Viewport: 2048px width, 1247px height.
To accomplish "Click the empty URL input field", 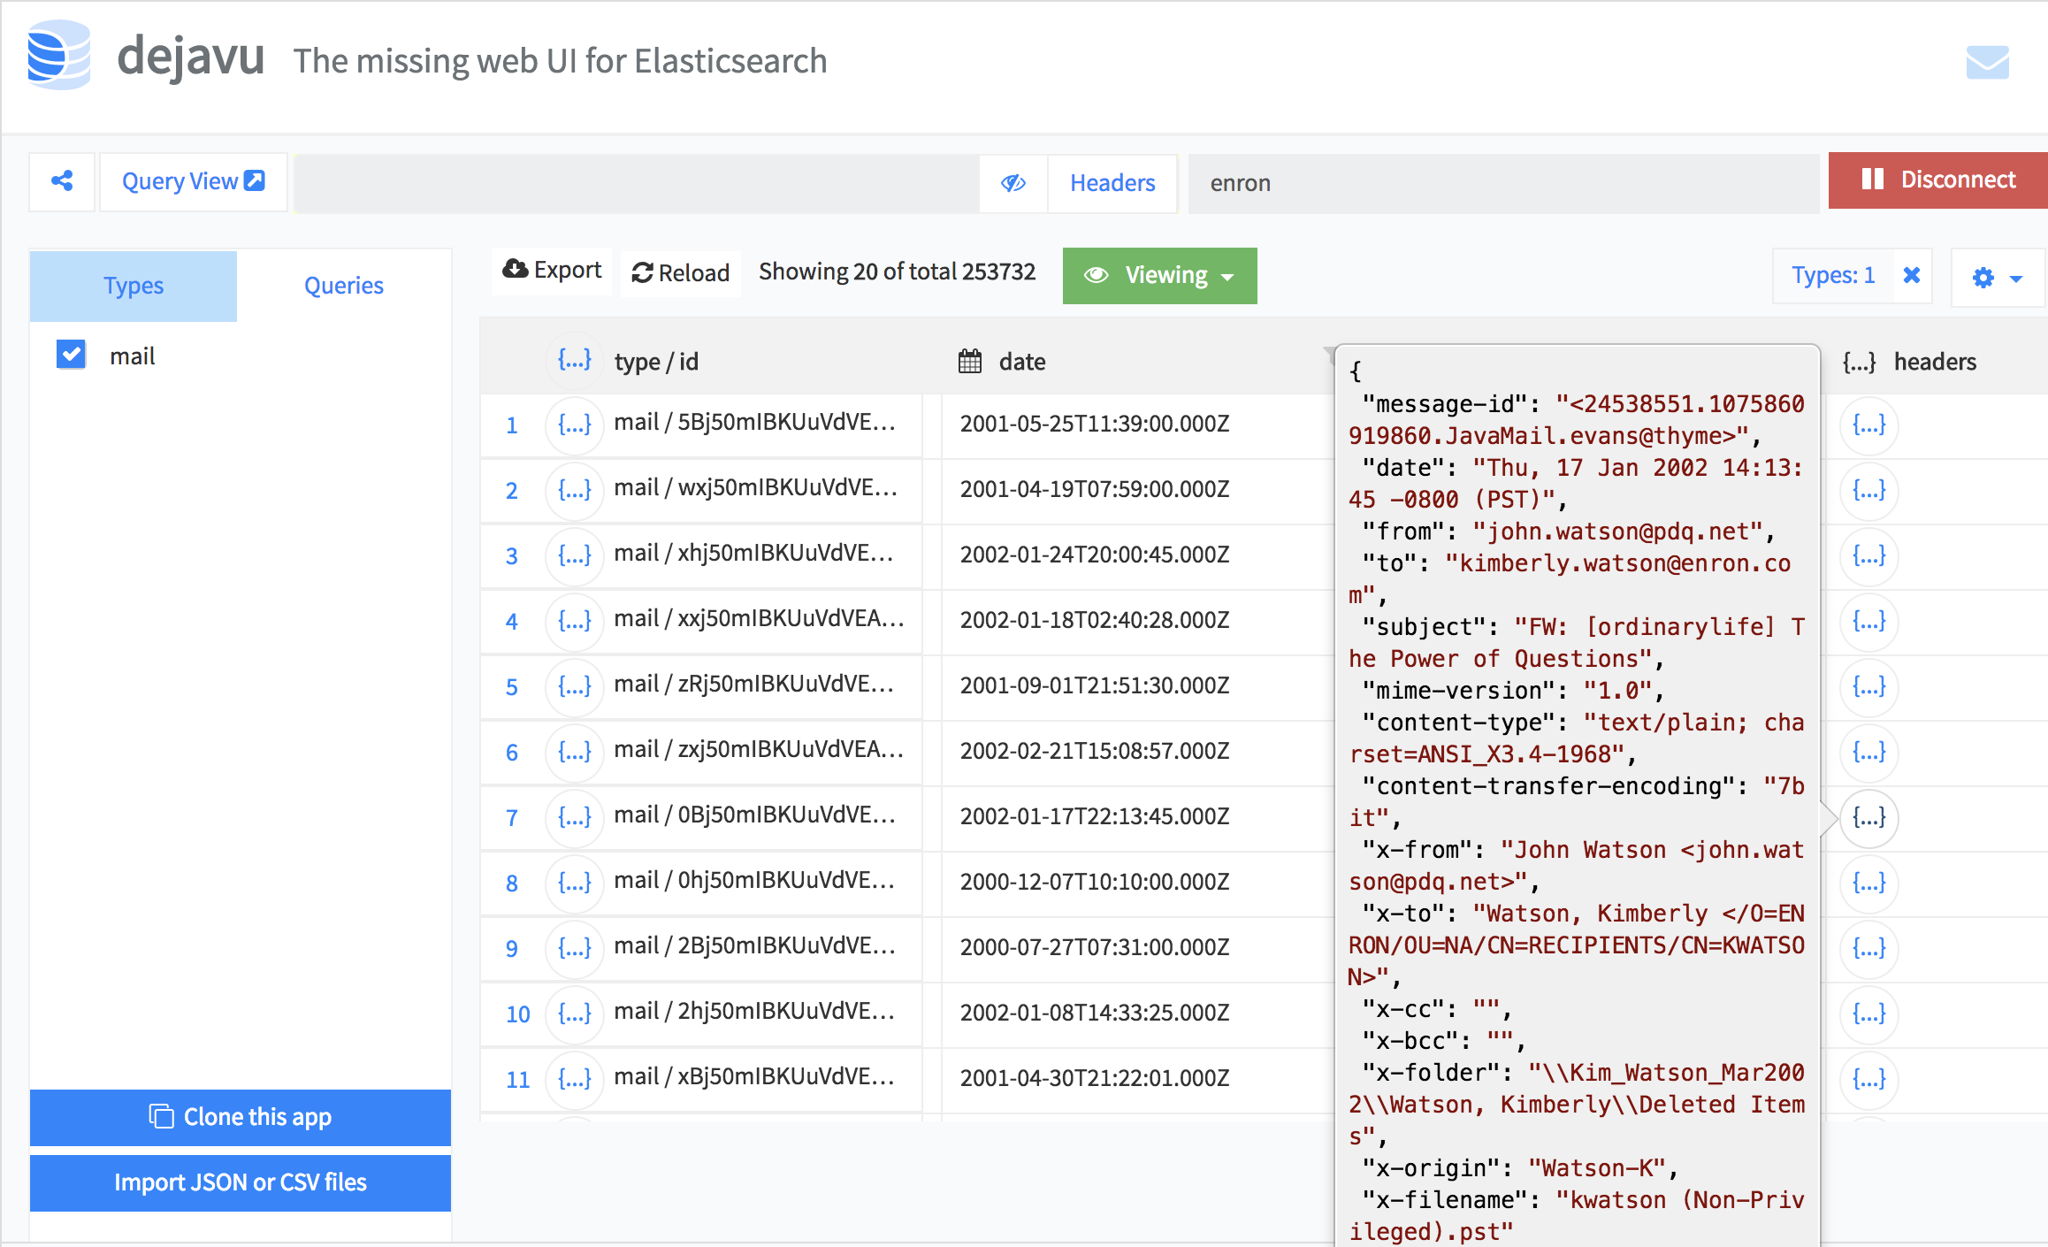I will (636, 183).
